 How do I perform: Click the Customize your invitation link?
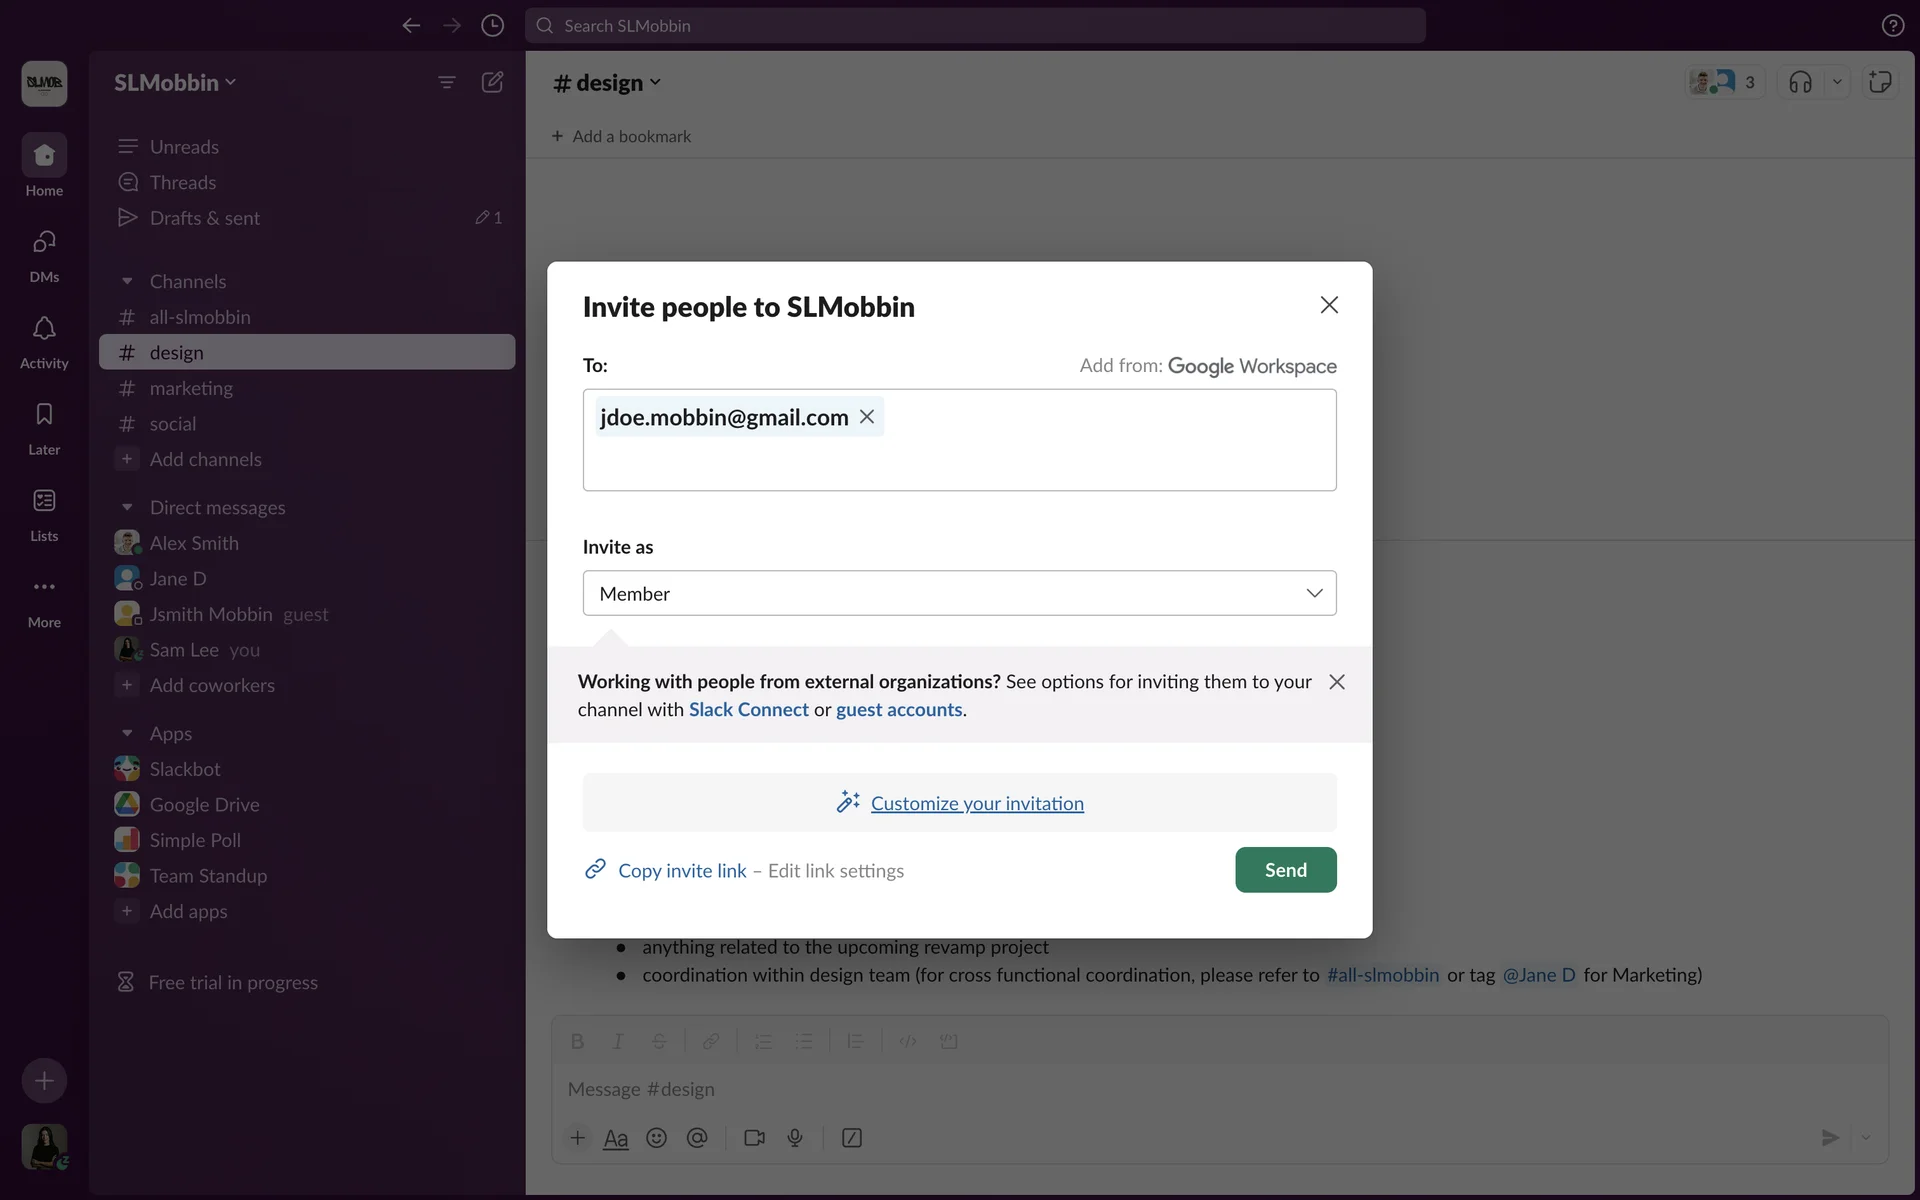tap(976, 803)
